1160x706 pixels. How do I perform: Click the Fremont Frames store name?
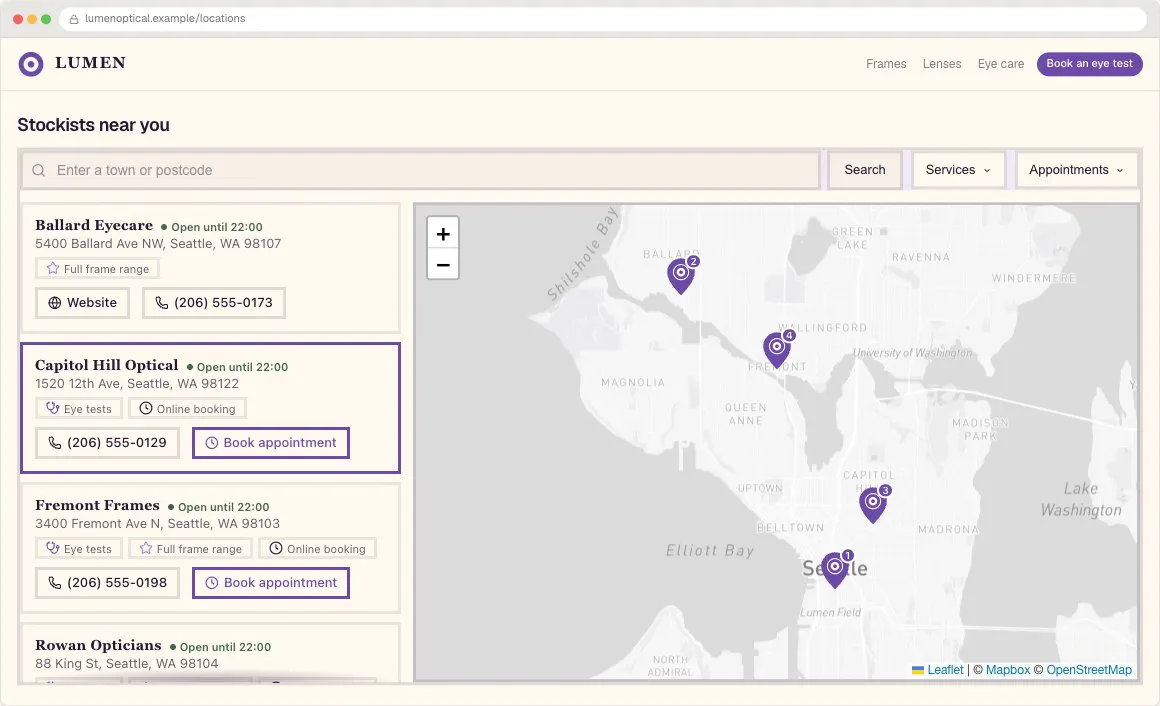[97, 505]
